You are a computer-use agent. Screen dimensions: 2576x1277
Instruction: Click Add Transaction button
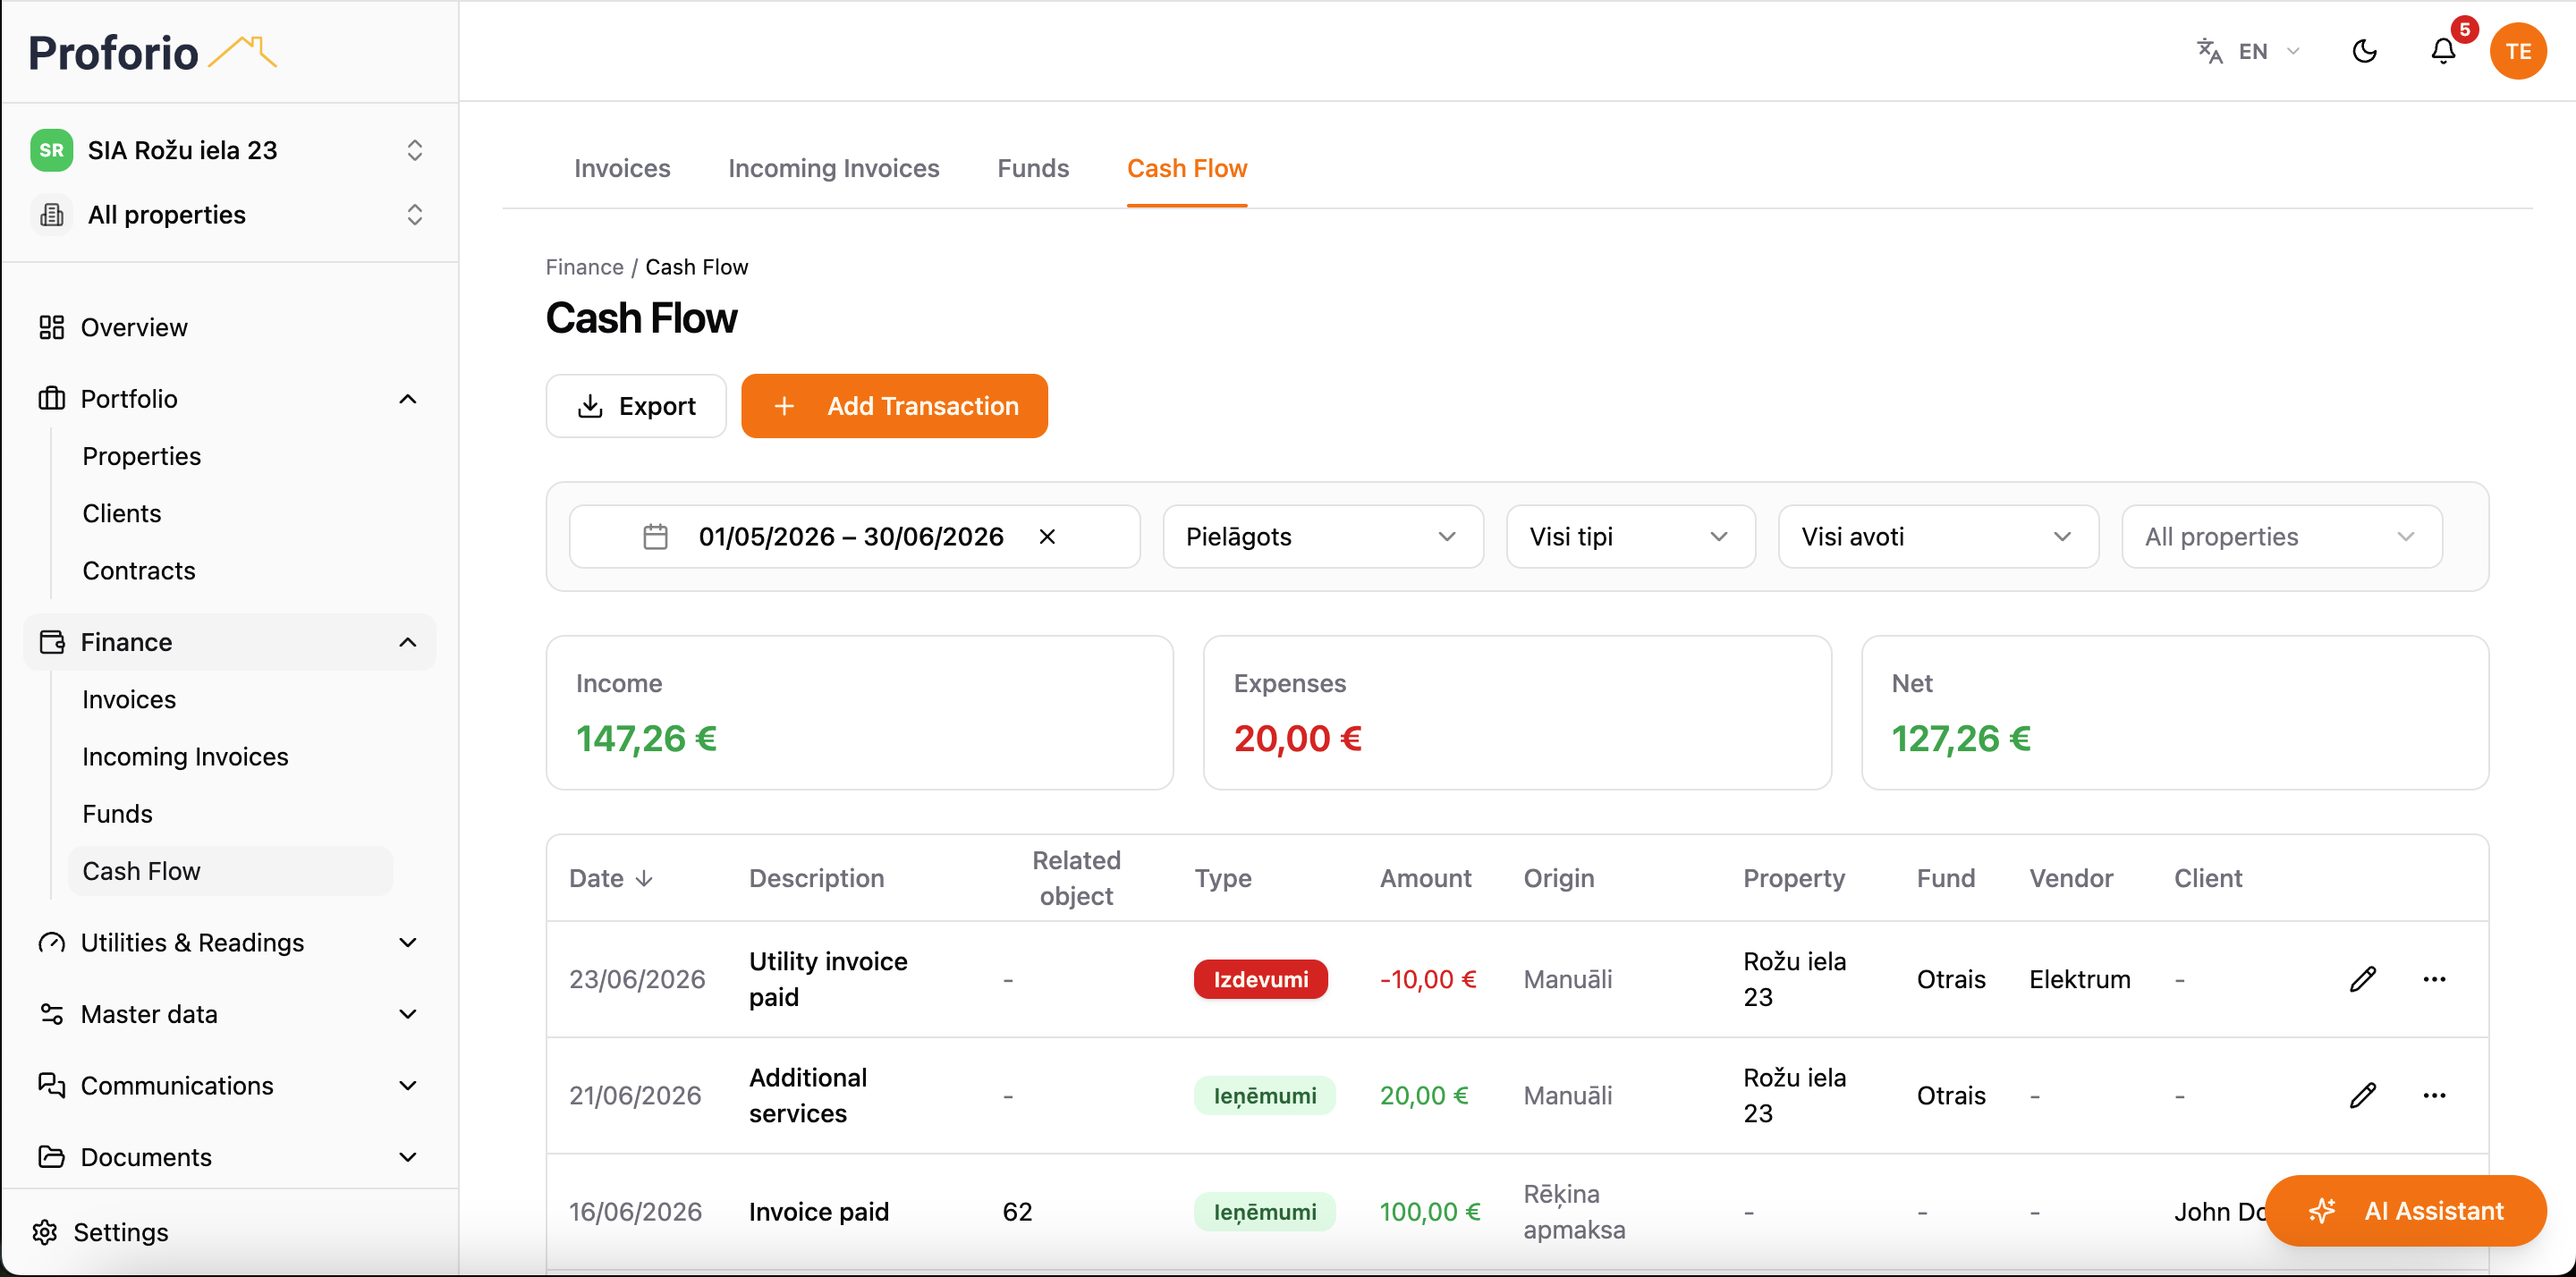pos(894,406)
